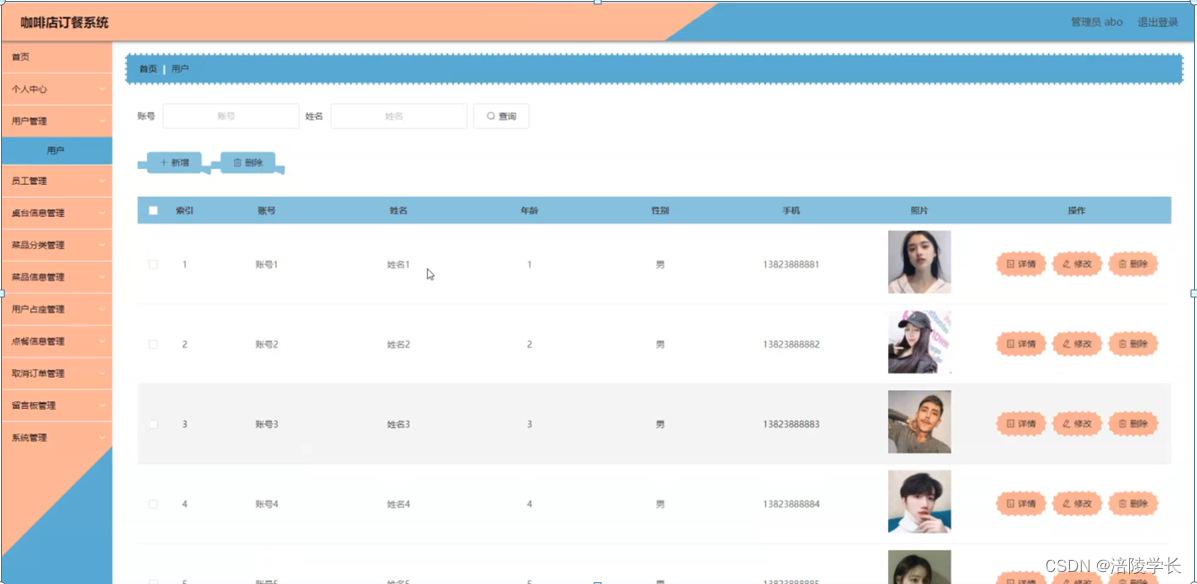Click the 姓名1 table cell
1197x584 pixels.
(398, 264)
